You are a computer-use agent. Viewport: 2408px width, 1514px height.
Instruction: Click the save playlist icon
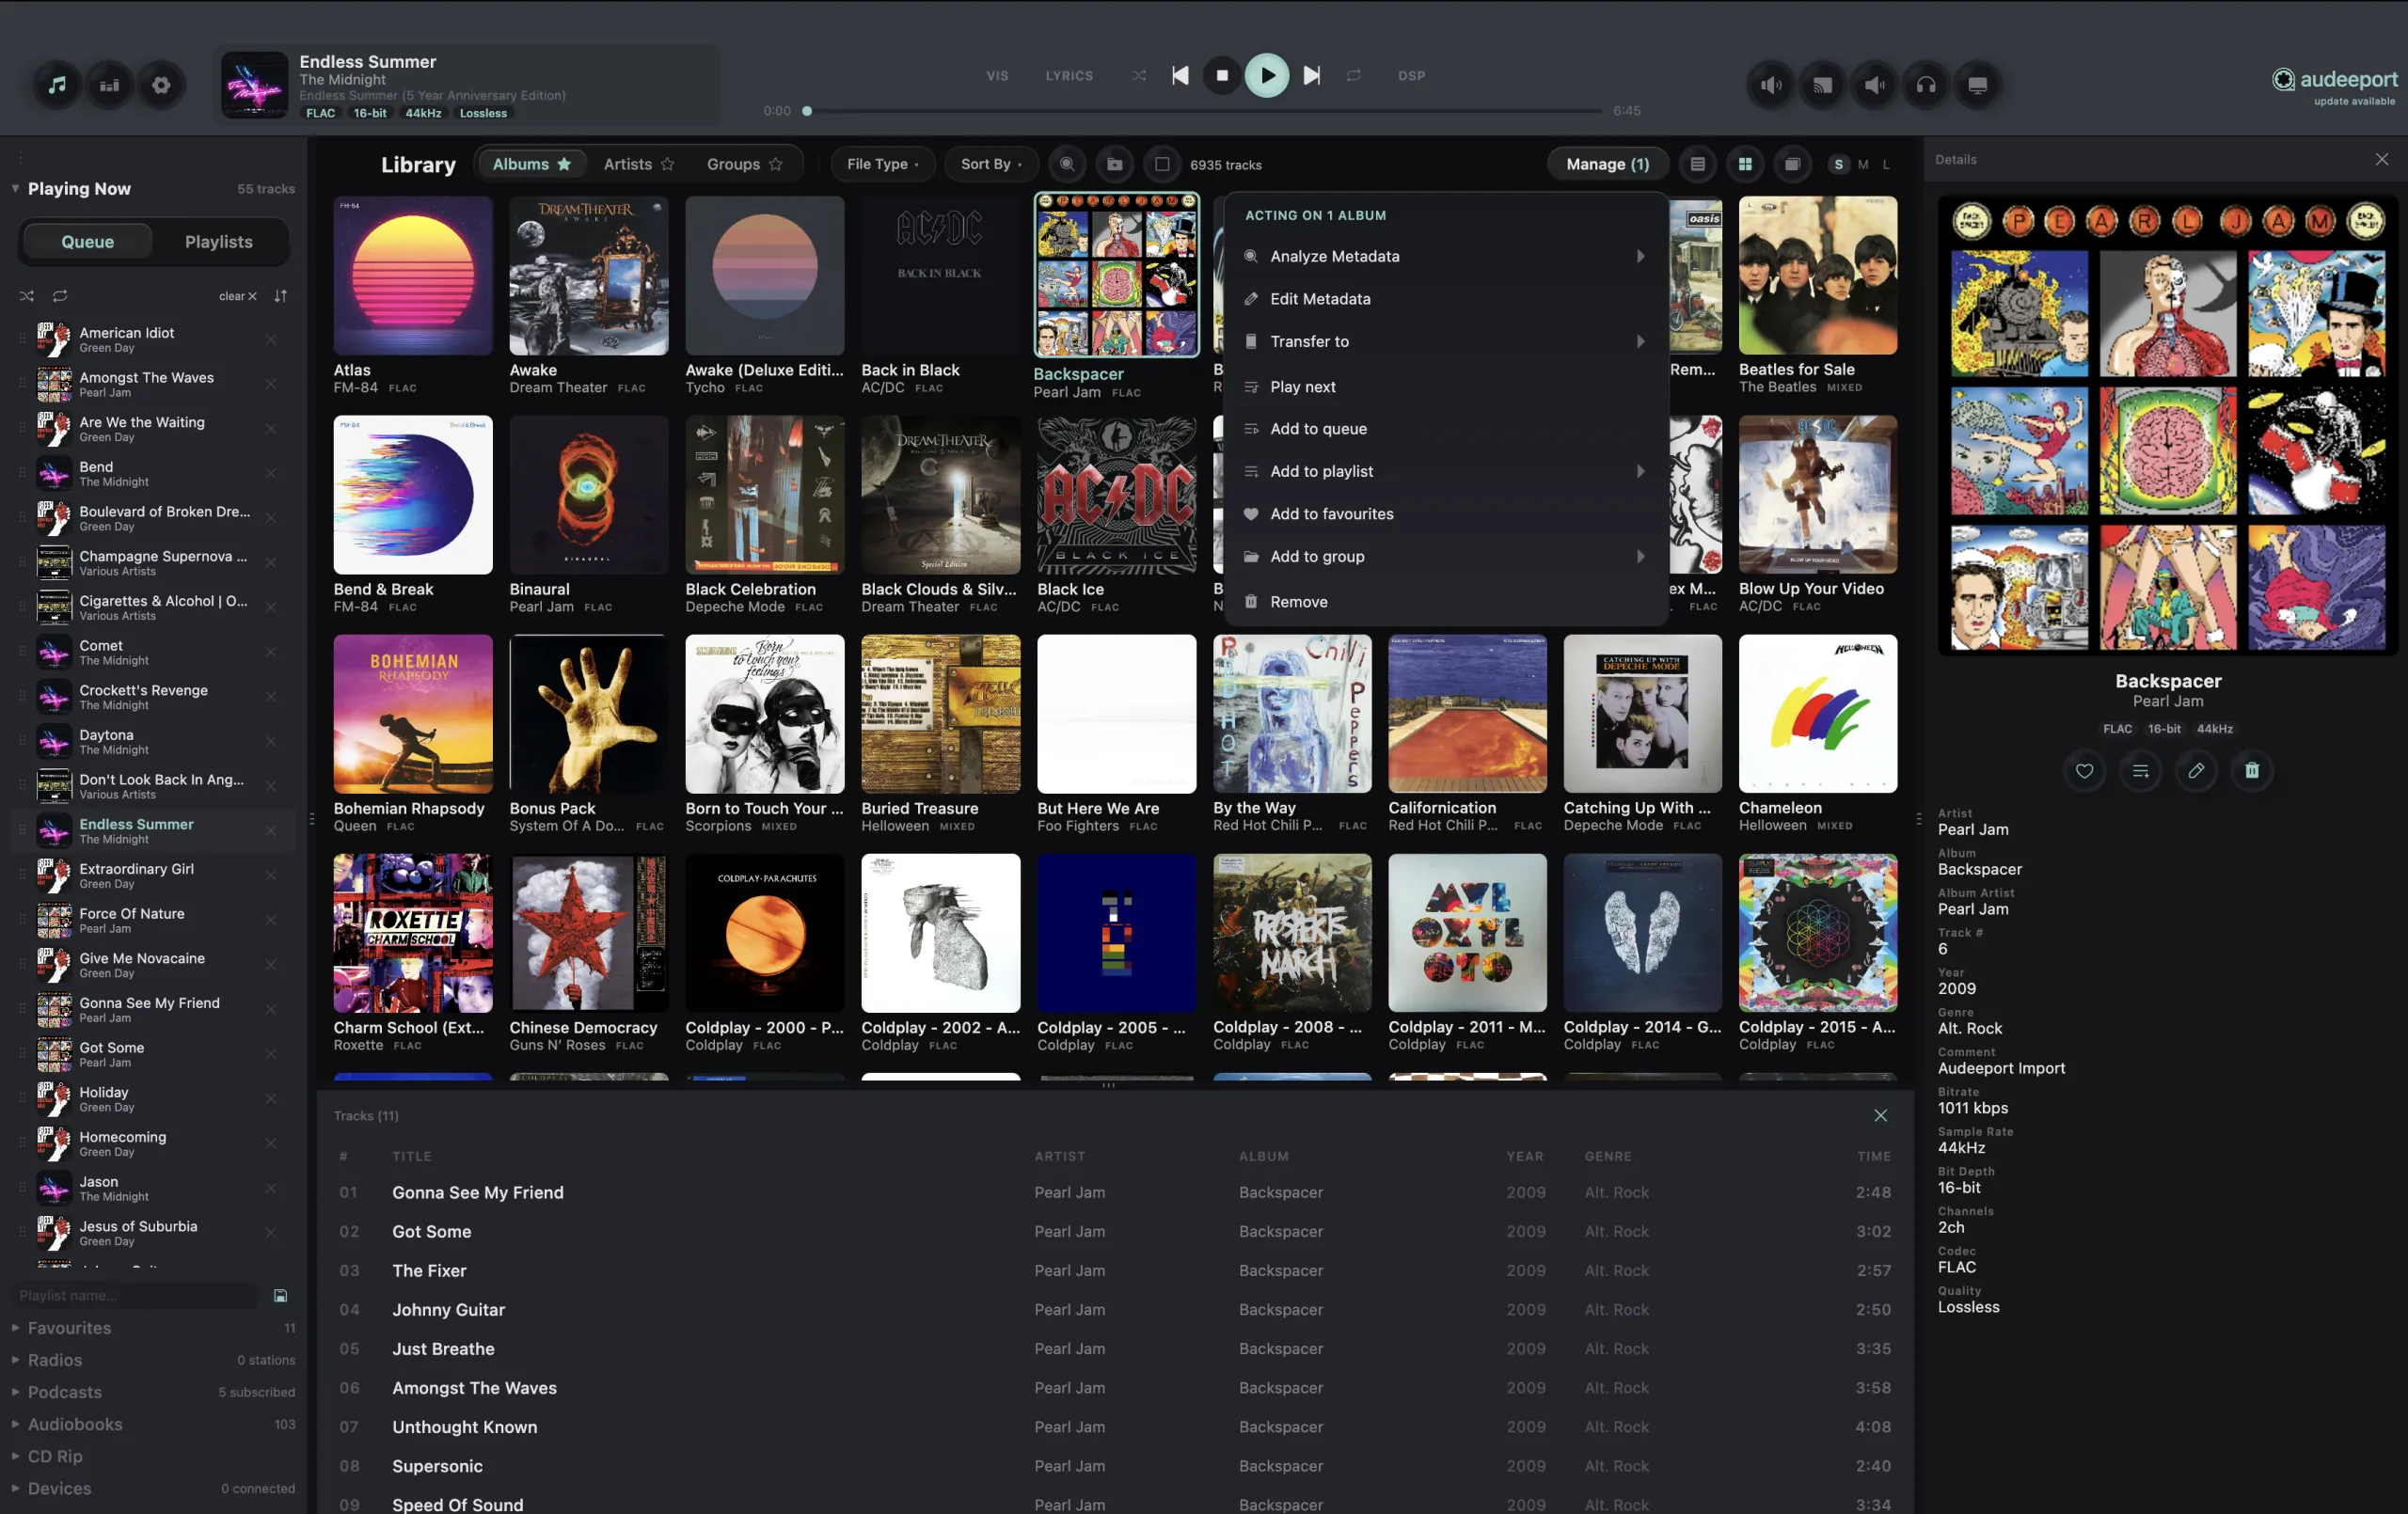(x=280, y=1296)
